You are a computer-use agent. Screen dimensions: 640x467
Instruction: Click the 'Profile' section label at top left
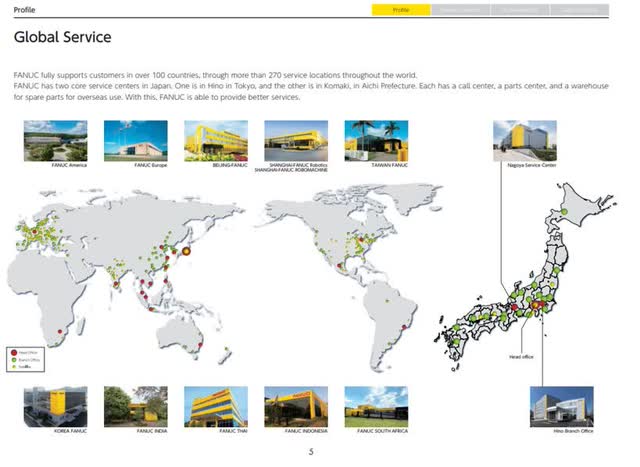pos(24,10)
